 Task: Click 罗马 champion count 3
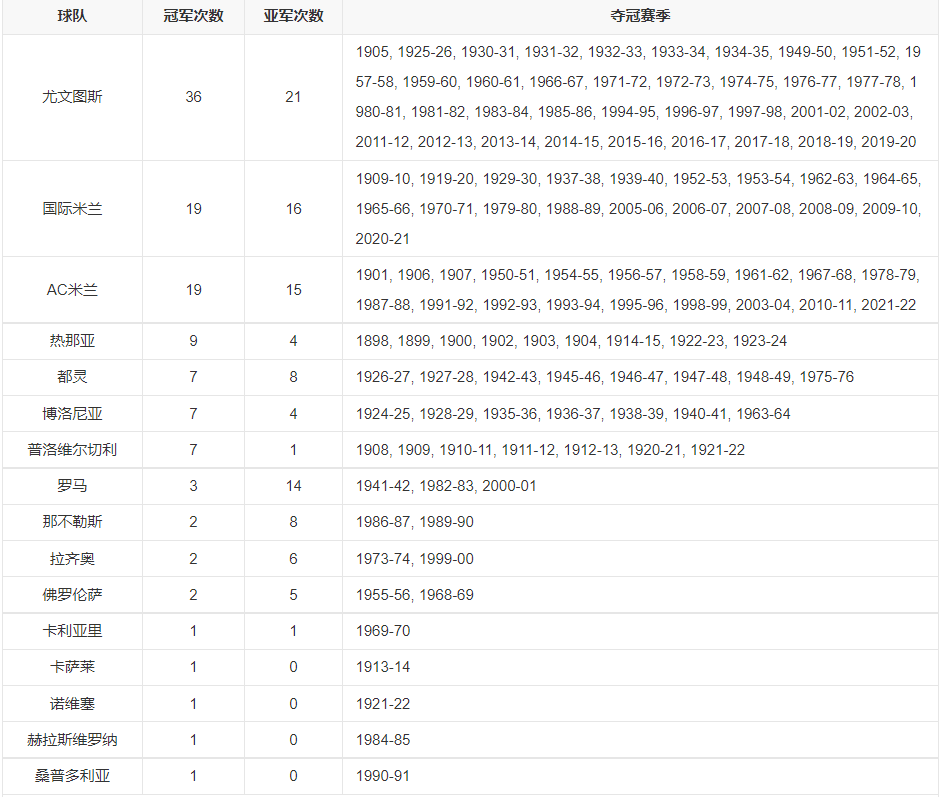pos(193,486)
